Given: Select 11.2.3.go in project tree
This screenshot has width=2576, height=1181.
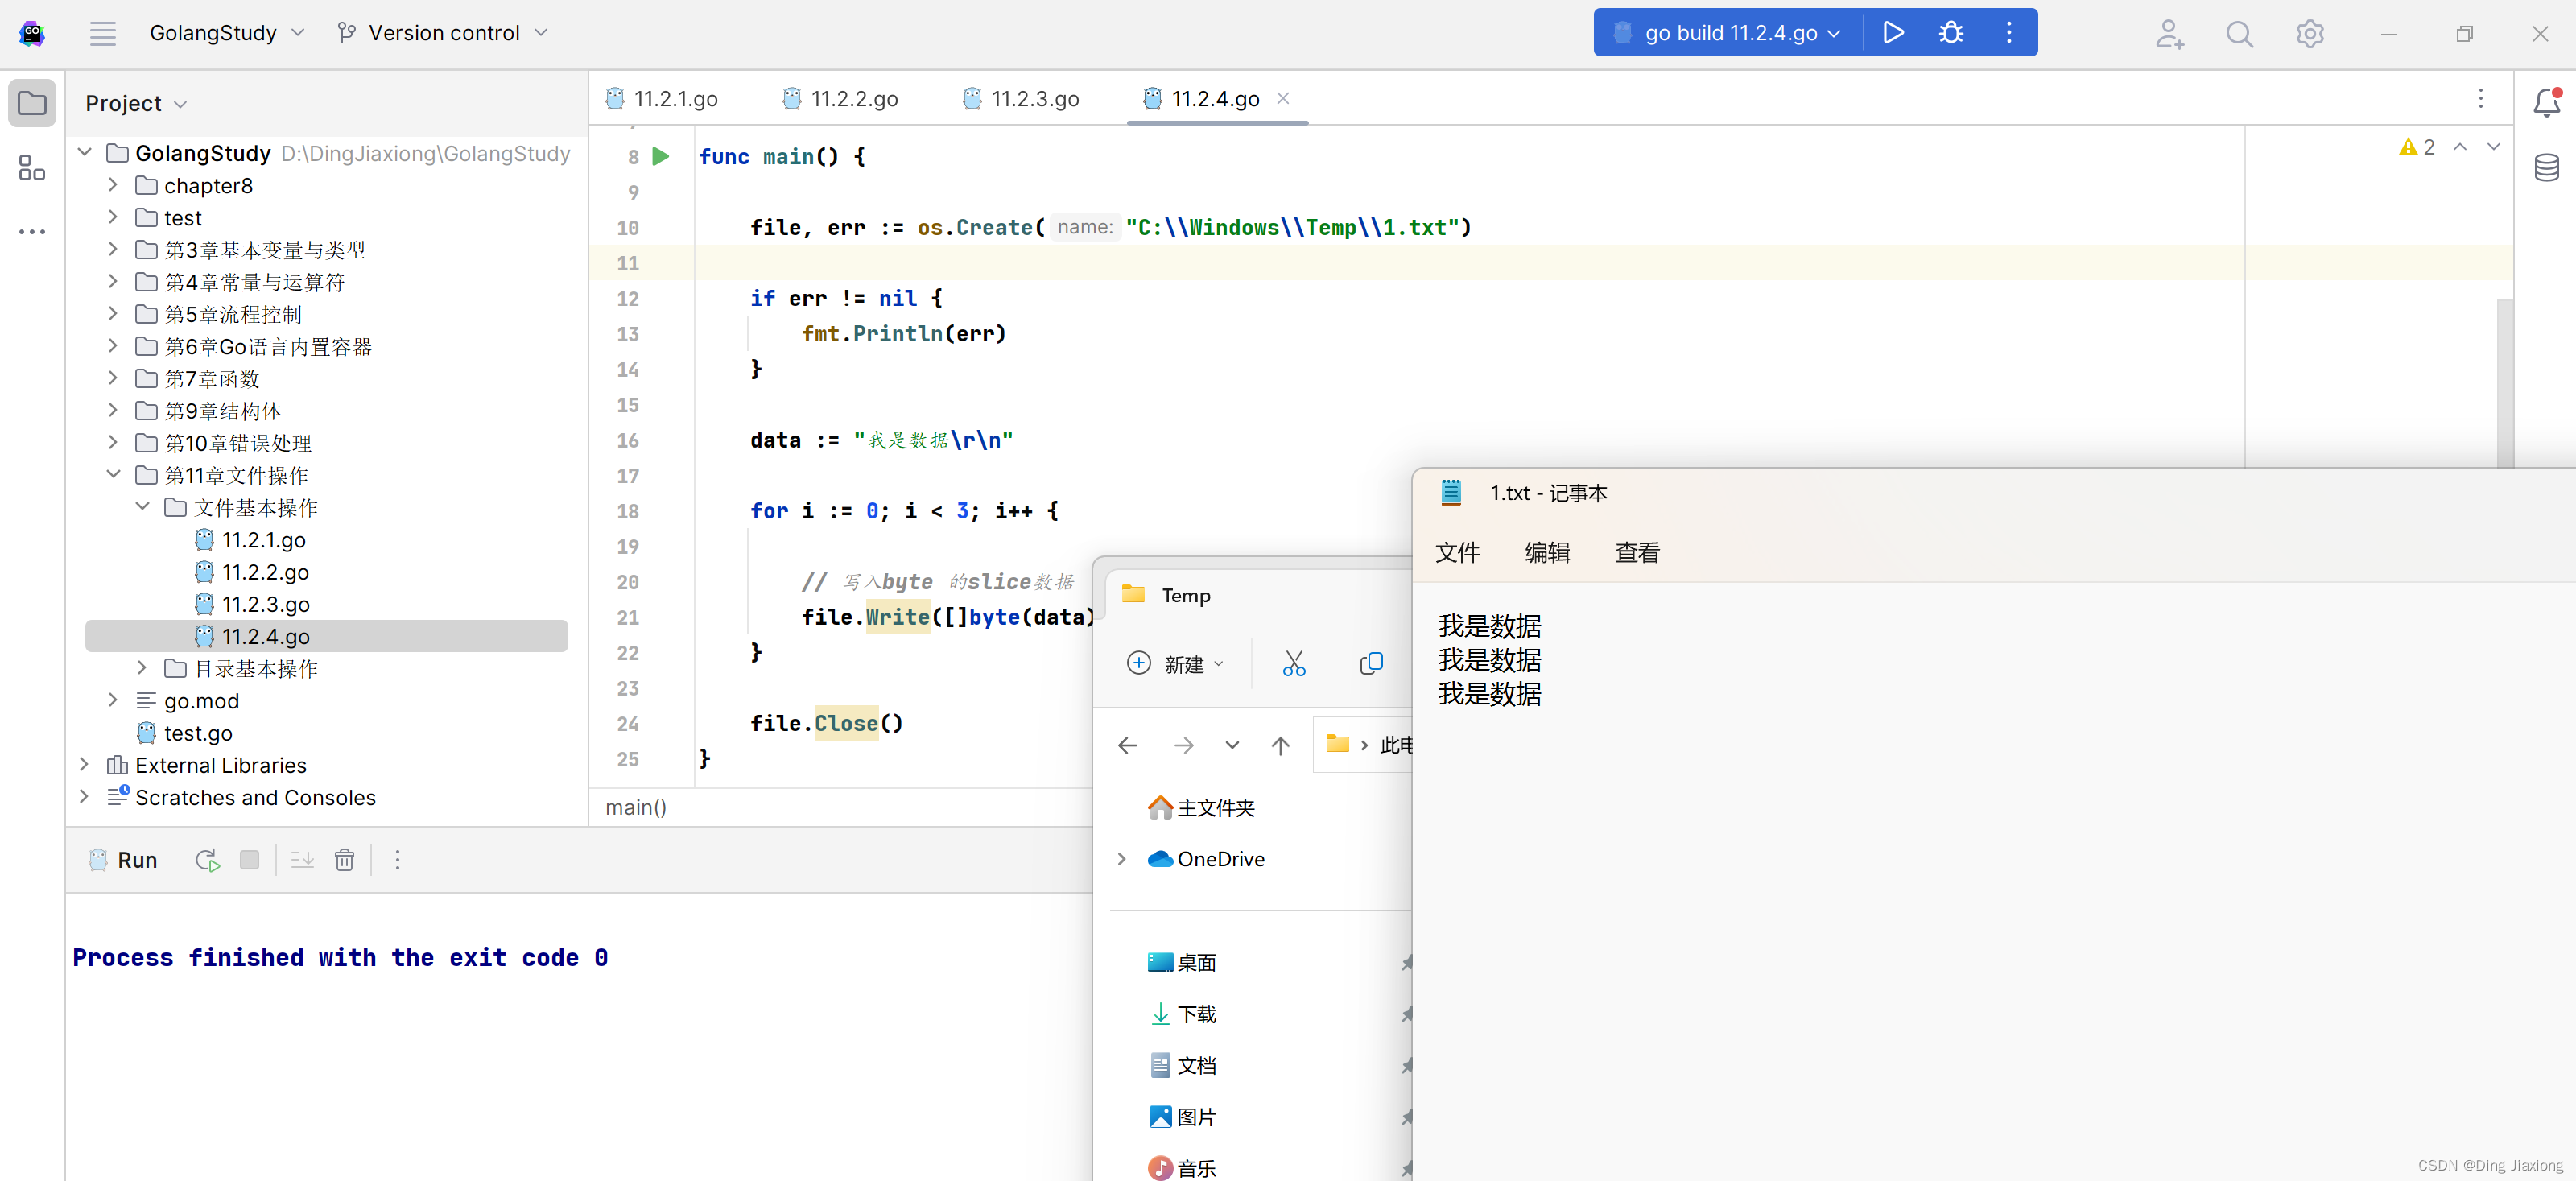Looking at the screenshot, I should [265, 604].
